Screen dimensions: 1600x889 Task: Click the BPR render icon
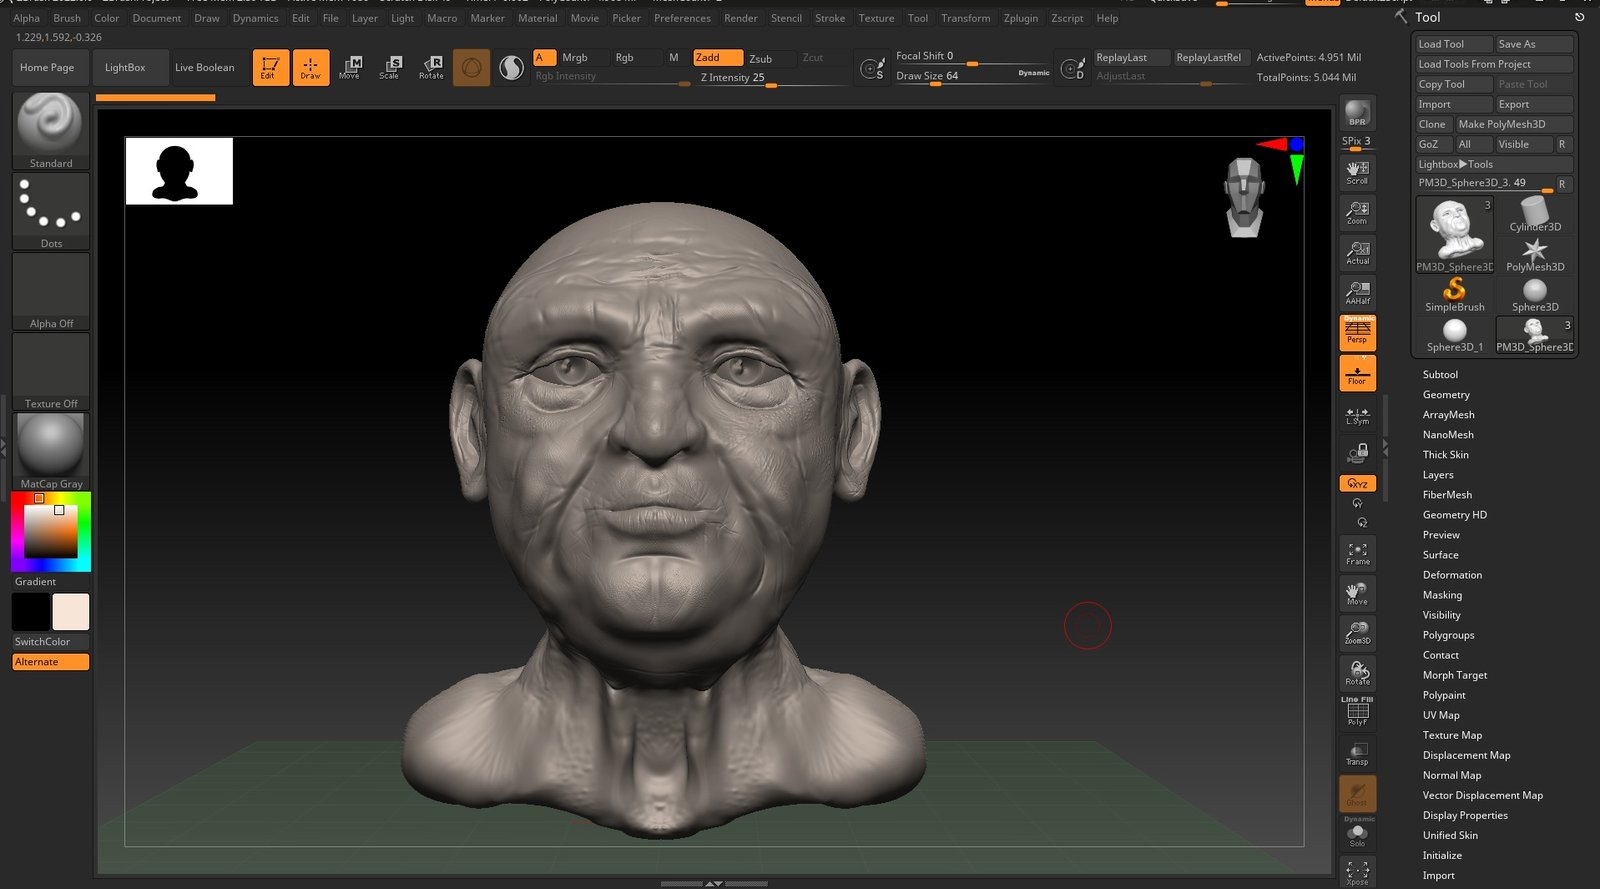pos(1357,113)
